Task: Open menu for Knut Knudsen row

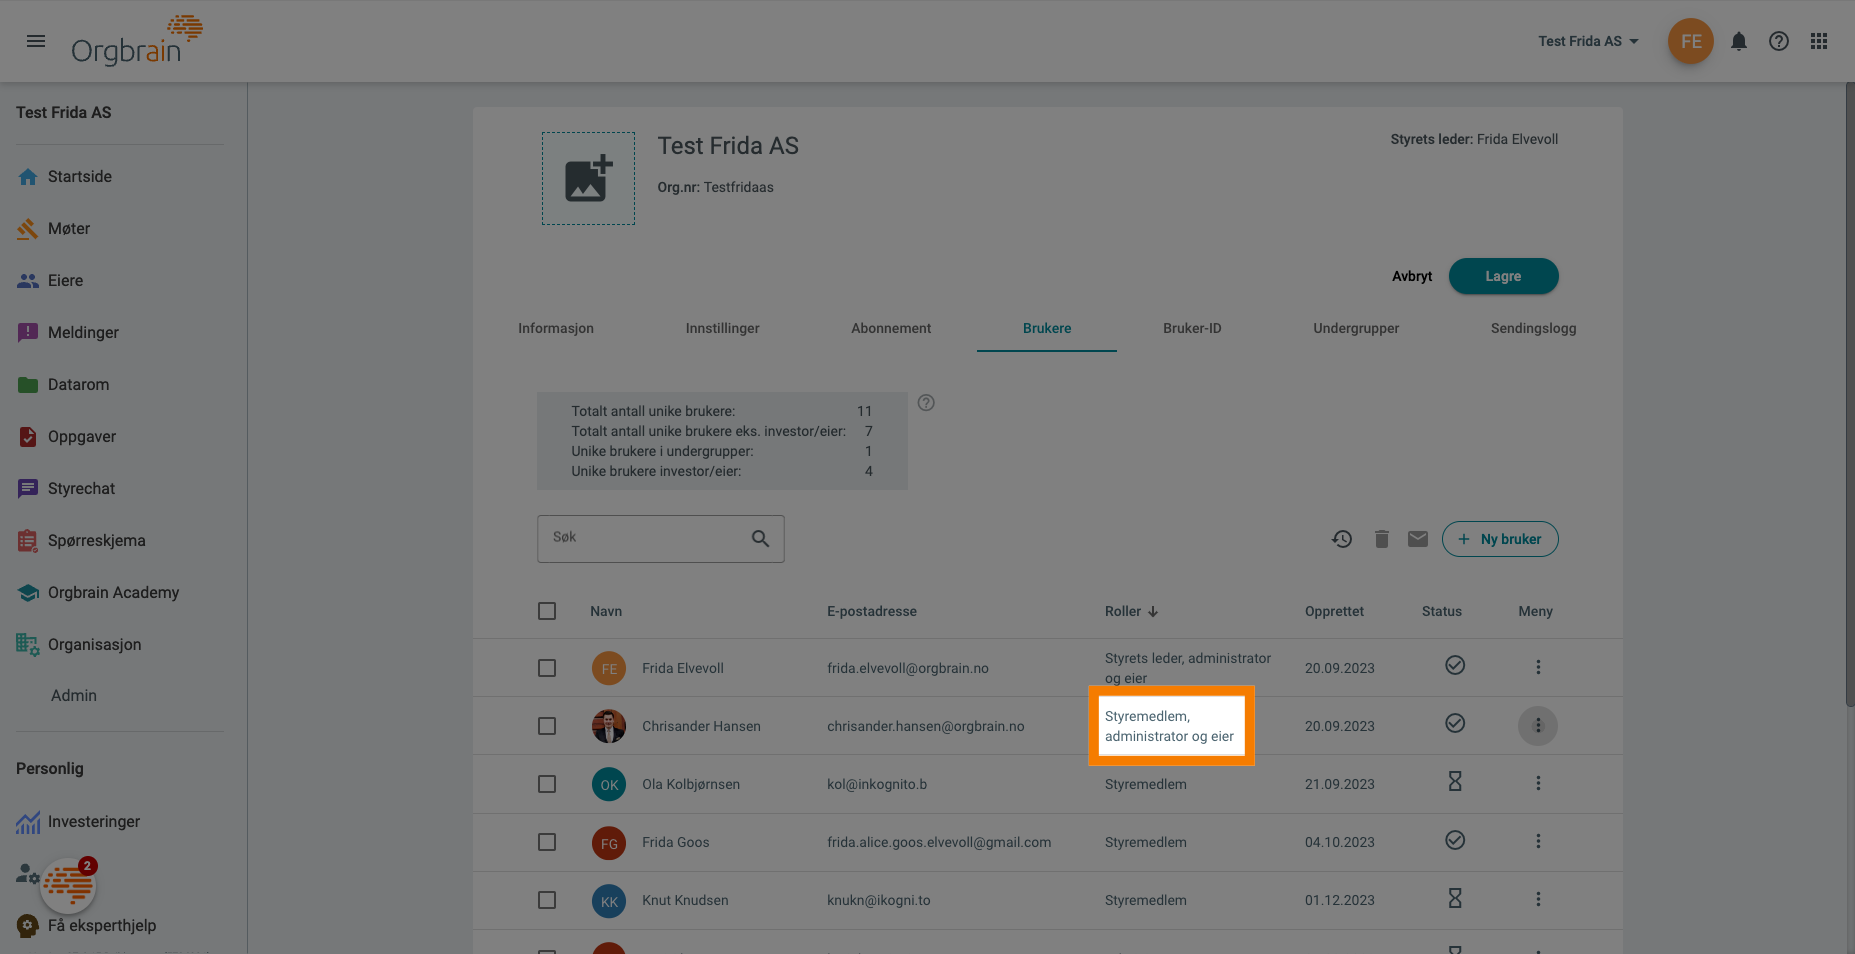Action: 1538,899
